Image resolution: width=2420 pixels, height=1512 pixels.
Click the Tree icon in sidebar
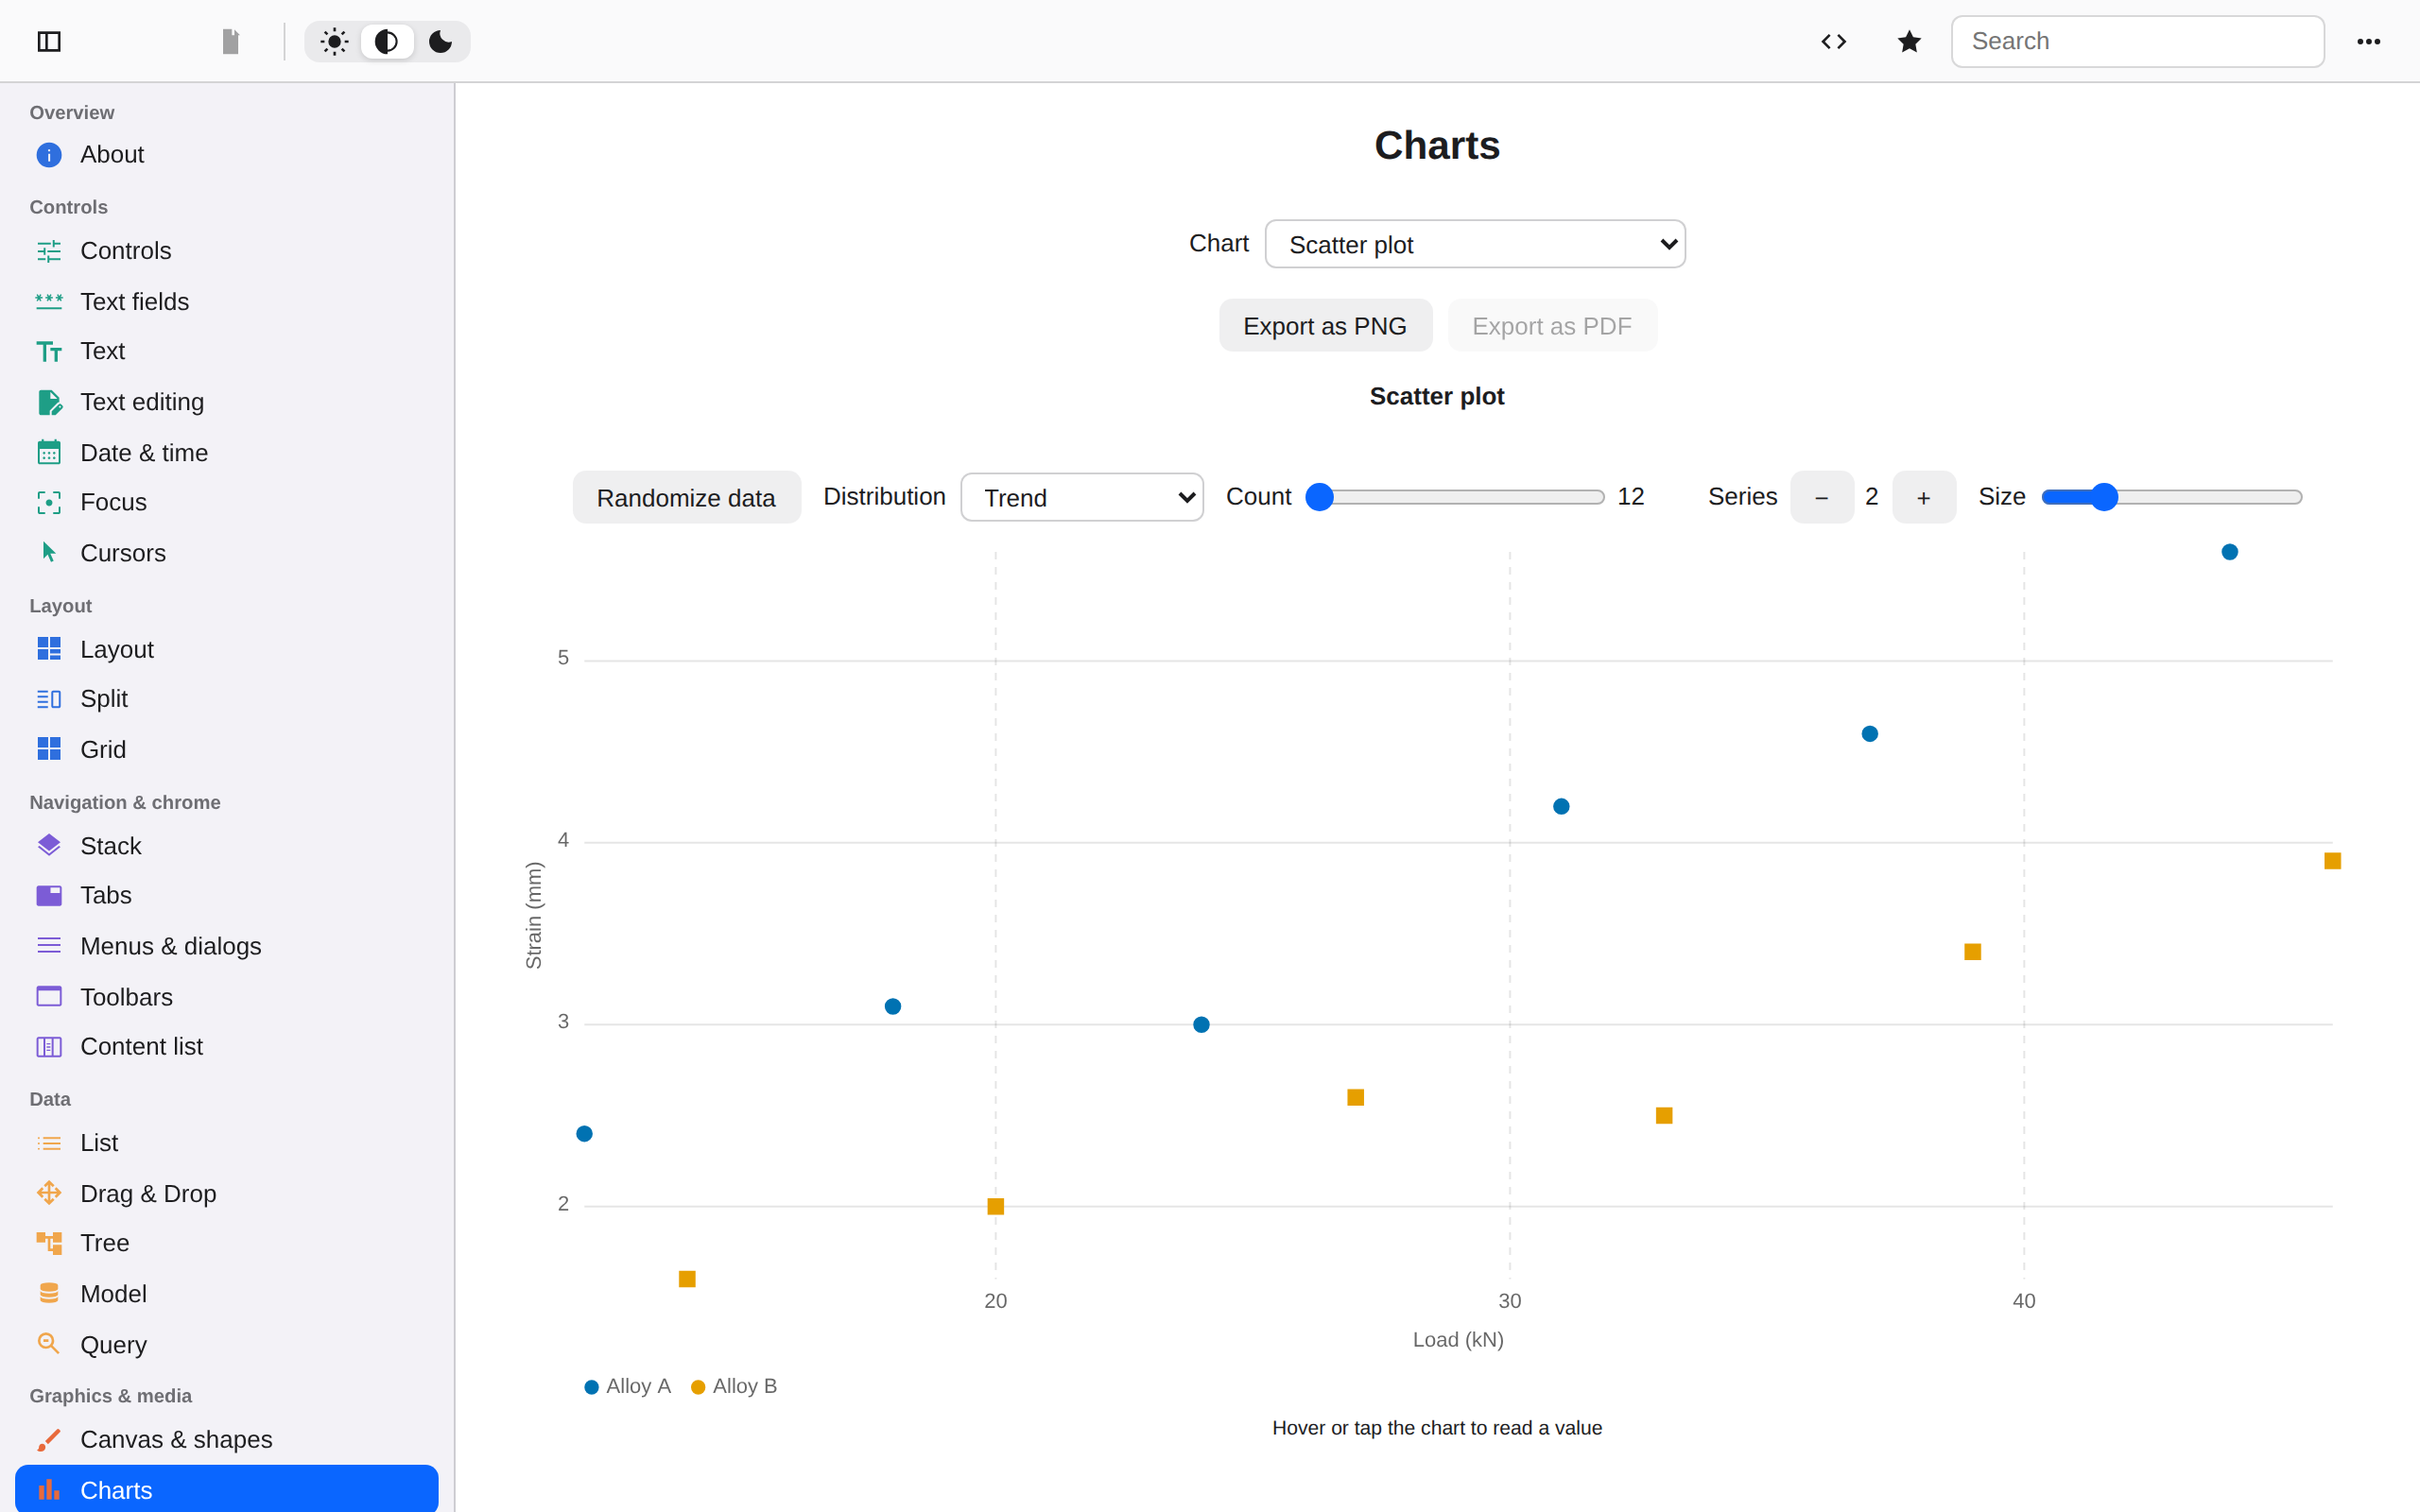[x=49, y=1243]
